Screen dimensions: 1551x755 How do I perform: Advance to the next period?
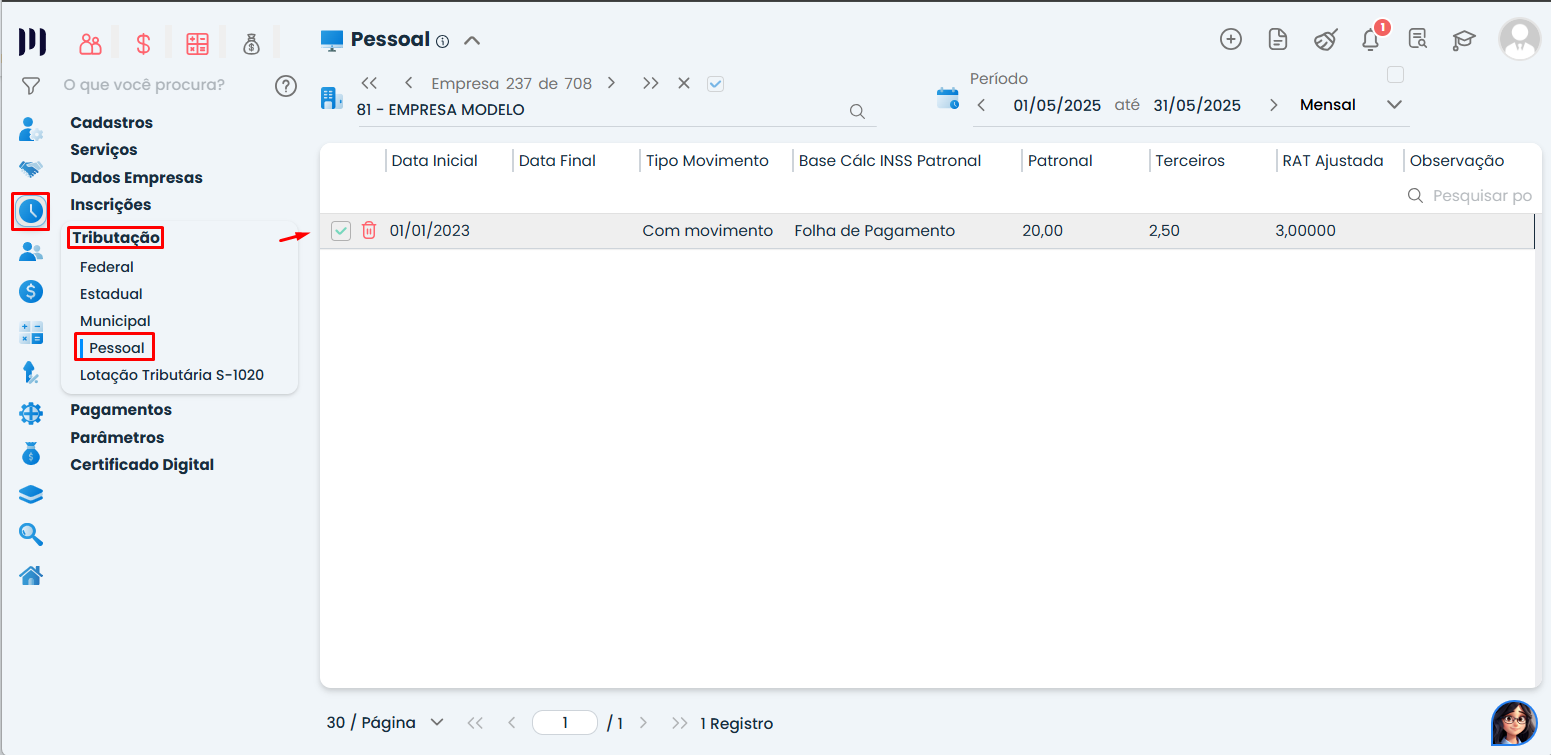1273,105
